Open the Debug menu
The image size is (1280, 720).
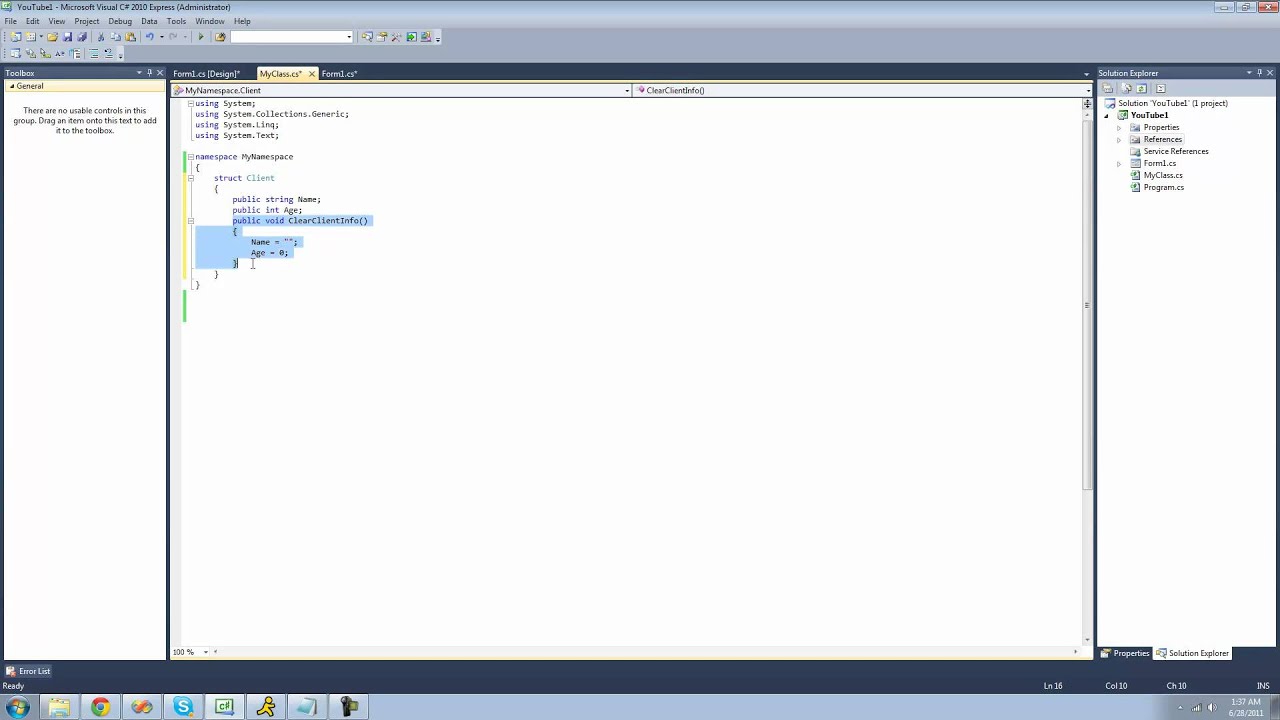(120, 21)
